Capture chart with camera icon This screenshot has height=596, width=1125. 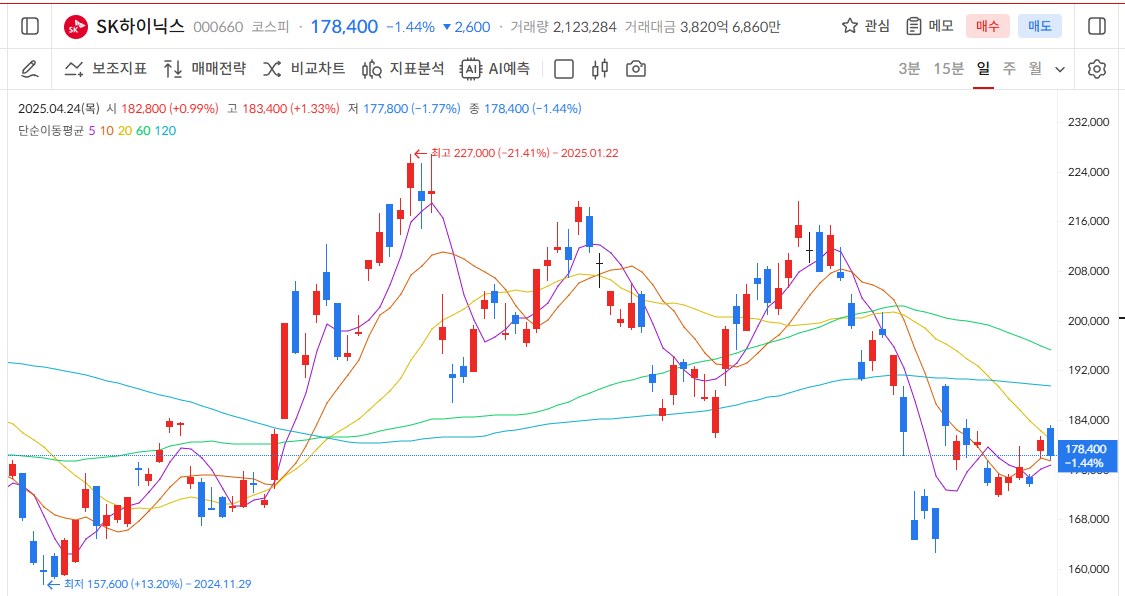(x=636, y=69)
